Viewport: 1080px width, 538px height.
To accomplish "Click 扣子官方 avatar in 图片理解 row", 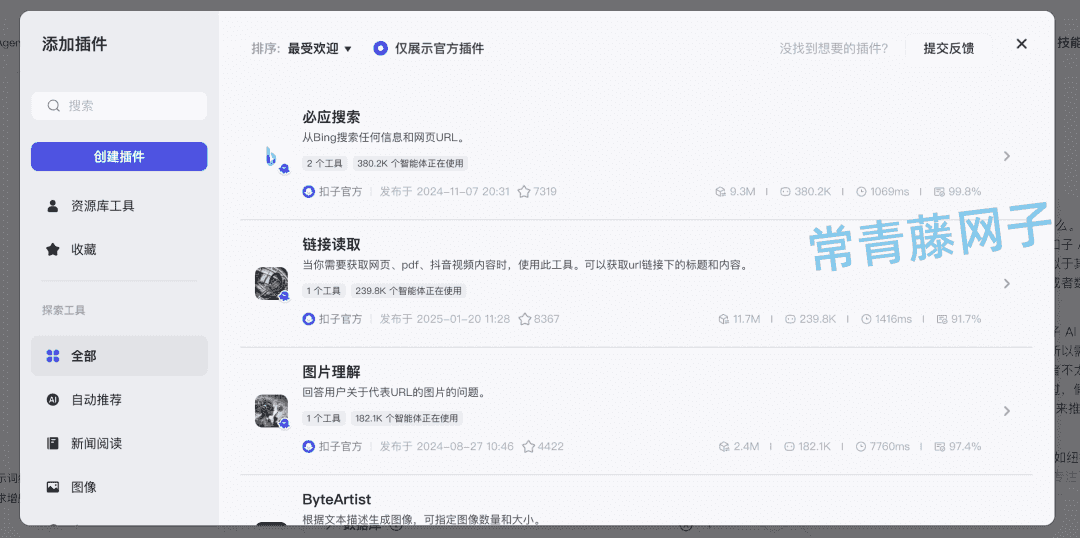I will pos(309,446).
